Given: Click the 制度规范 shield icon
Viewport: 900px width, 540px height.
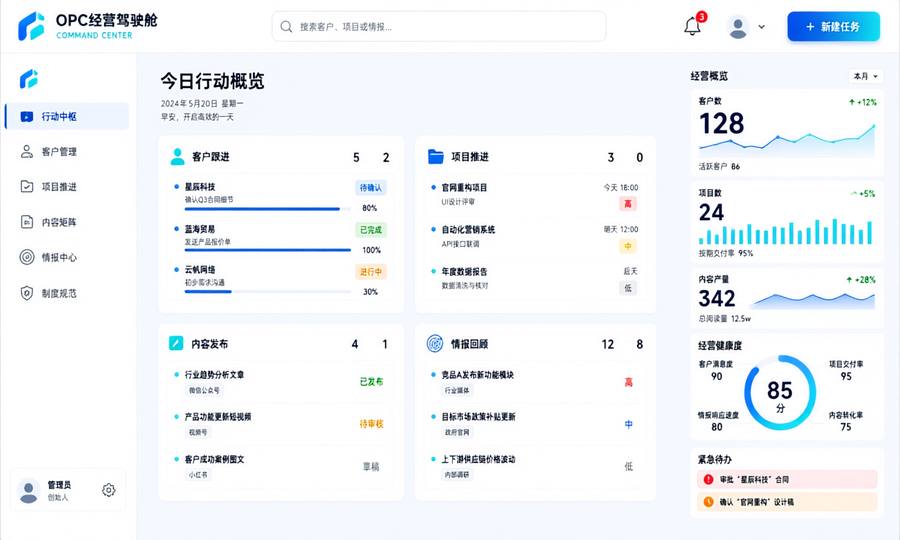Looking at the screenshot, I should tap(26, 293).
